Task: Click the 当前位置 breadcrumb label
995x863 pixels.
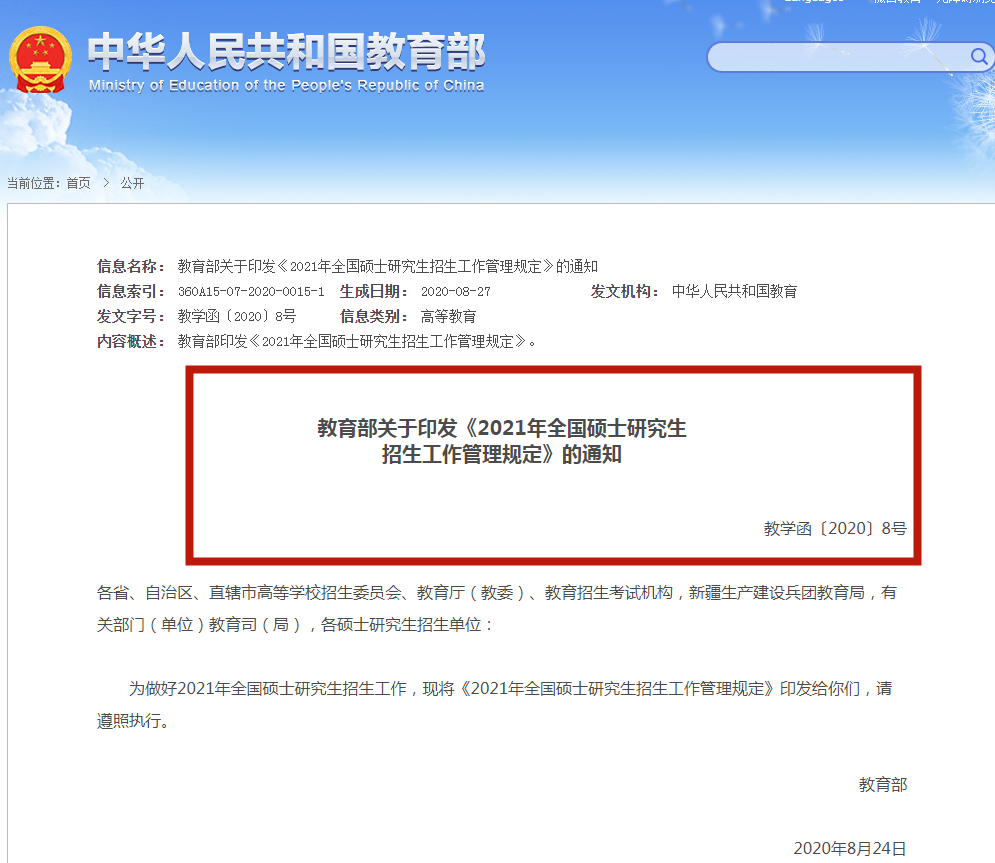Action: point(34,183)
